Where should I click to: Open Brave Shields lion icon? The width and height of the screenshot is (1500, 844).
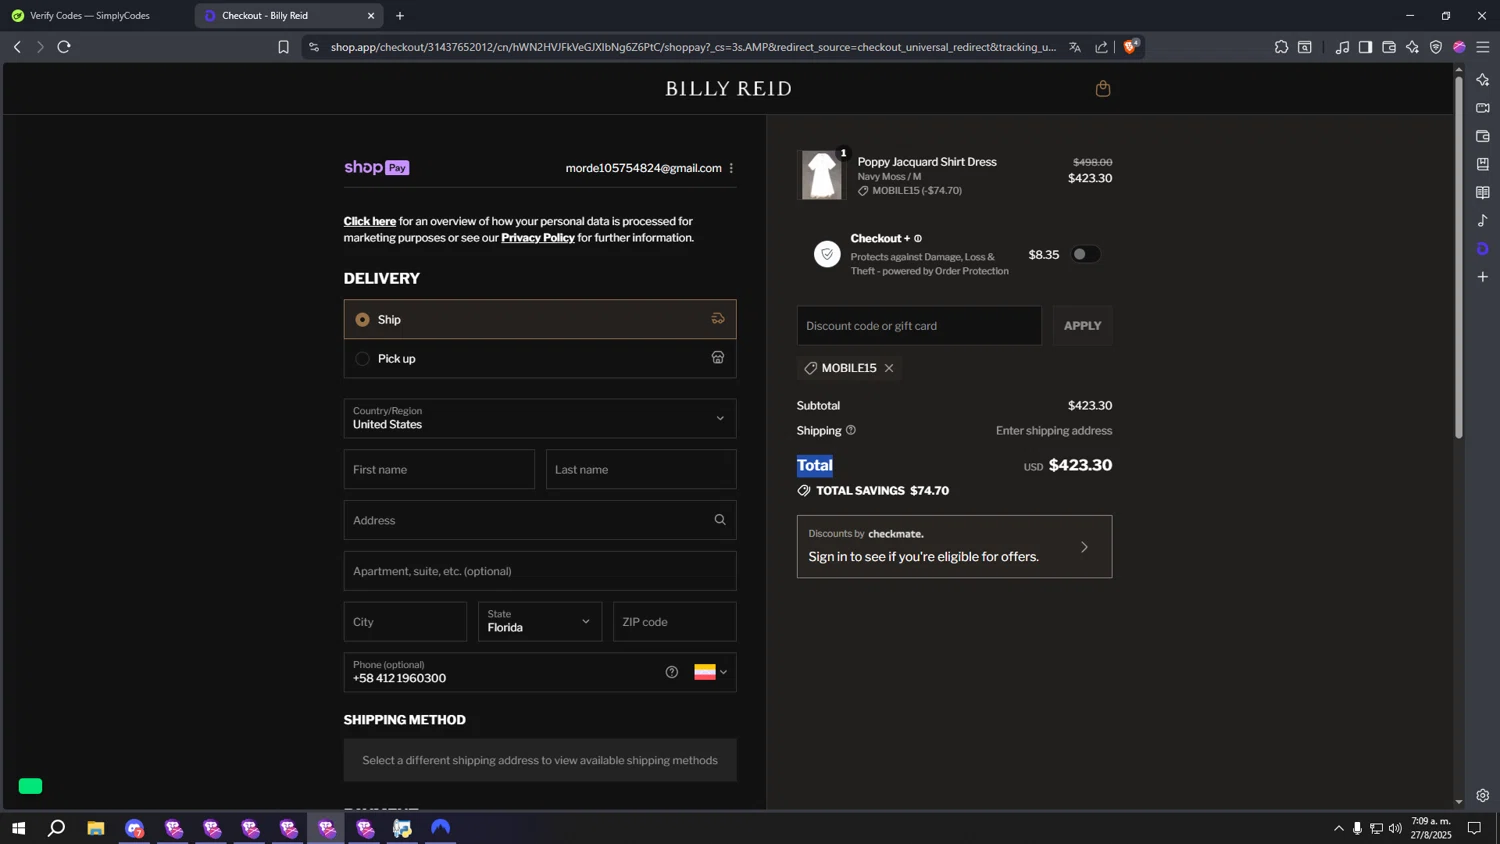pyautogui.click(x=1131, y=46)
